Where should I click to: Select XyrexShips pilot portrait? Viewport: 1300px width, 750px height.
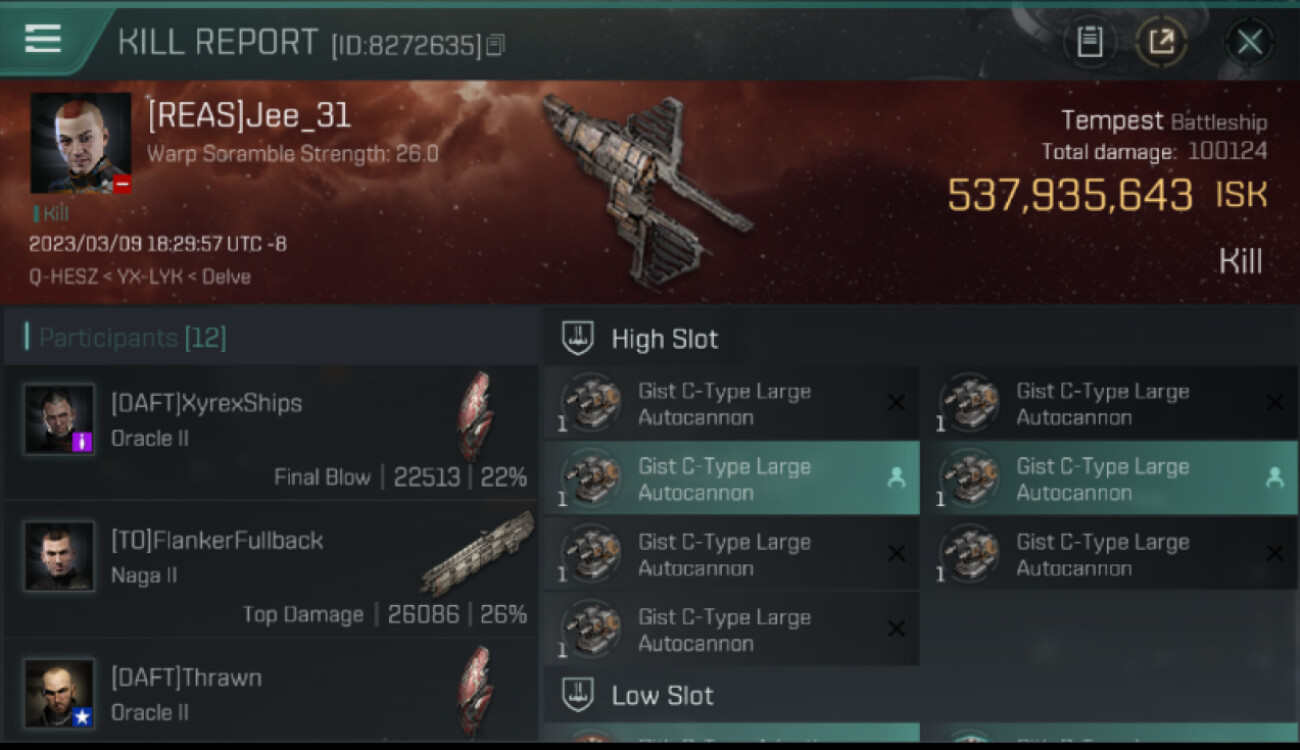(x=60, y=419)
